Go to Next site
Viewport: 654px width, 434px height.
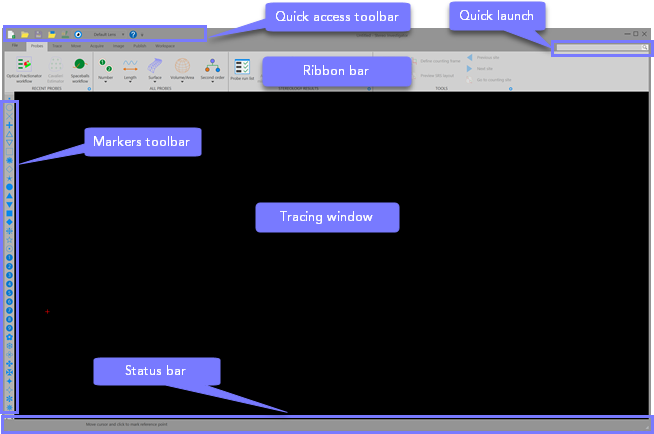pyautogui.click(x=480, y=68)
